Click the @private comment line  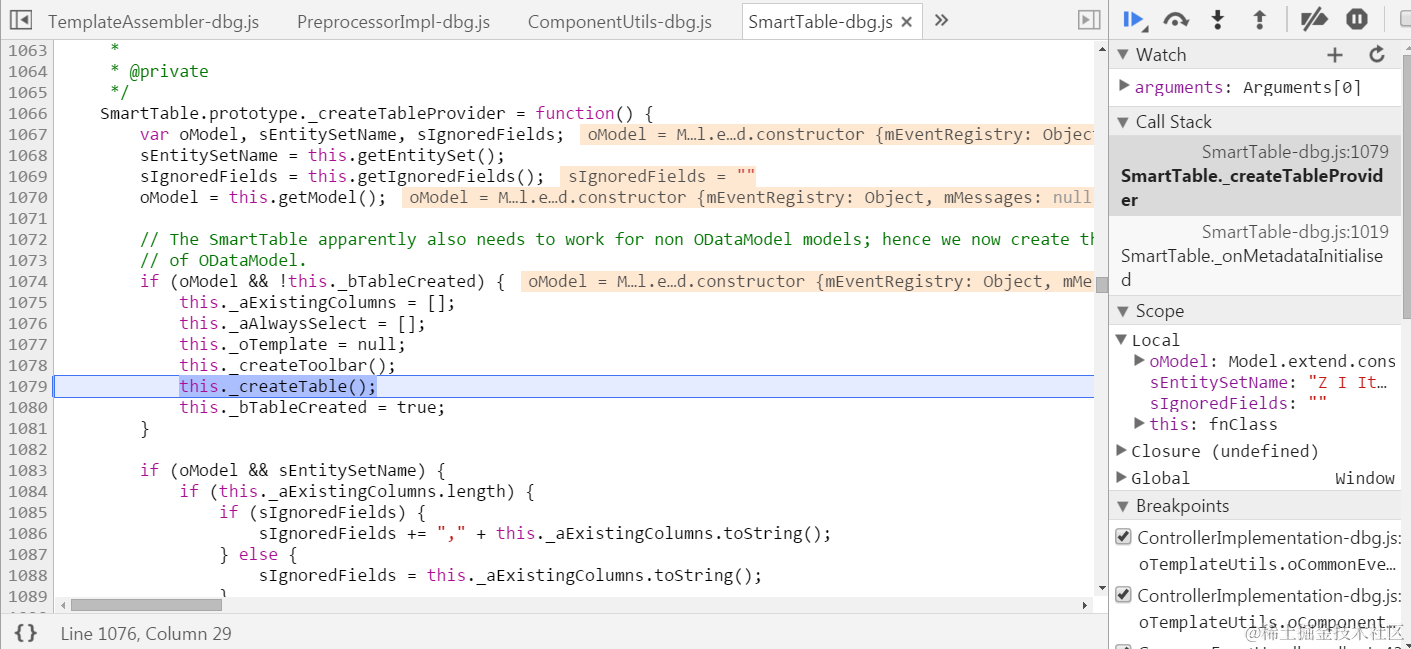(x=159, y=71)
